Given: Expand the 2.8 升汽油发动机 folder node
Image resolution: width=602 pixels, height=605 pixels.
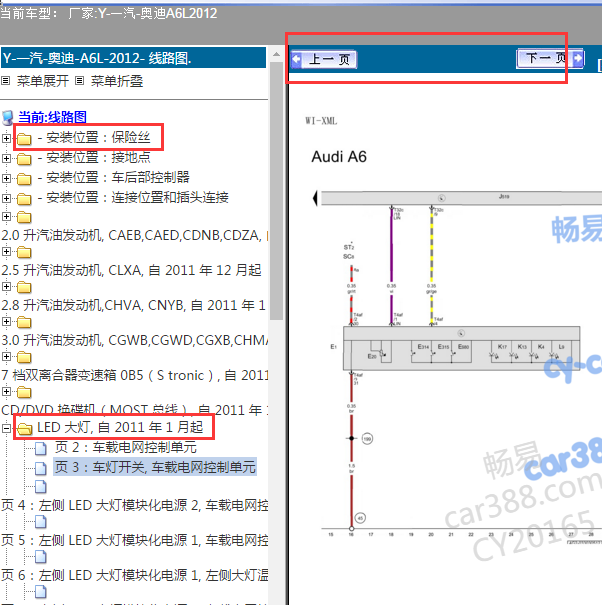Looking at the screenshot, I should pyautogui.click(x=6, y=287).
